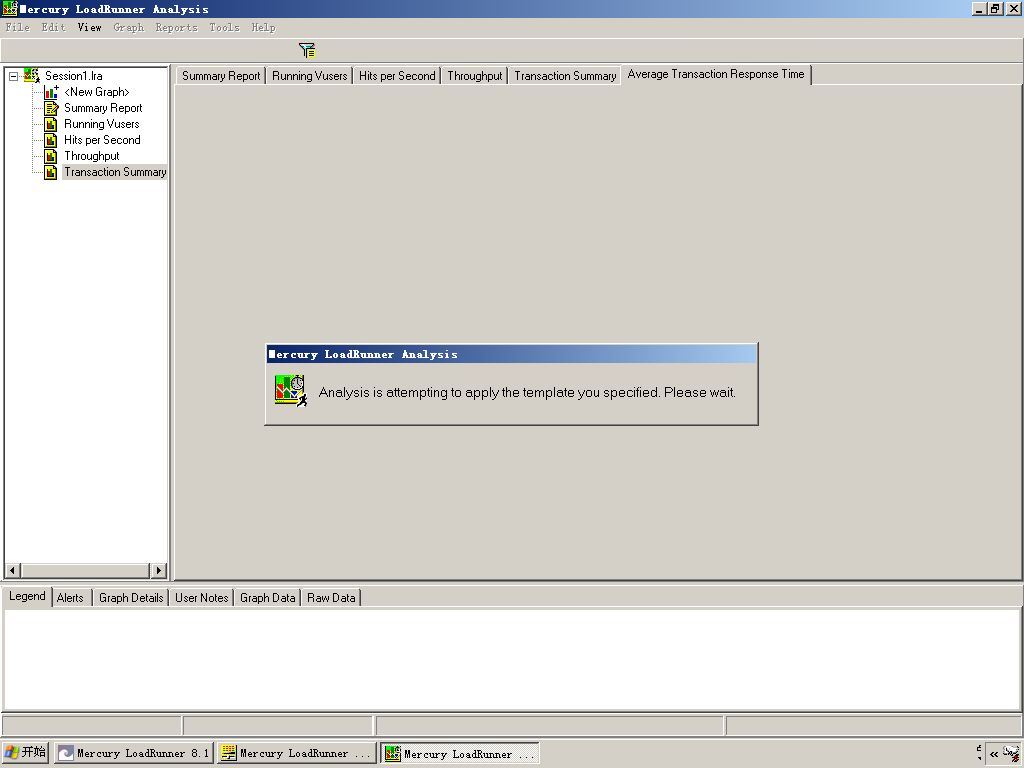Viewport: 1024px width, 768px height.
Task: Select Throughput in the tree
Action: pyautogui.click(x=91, y=156)
